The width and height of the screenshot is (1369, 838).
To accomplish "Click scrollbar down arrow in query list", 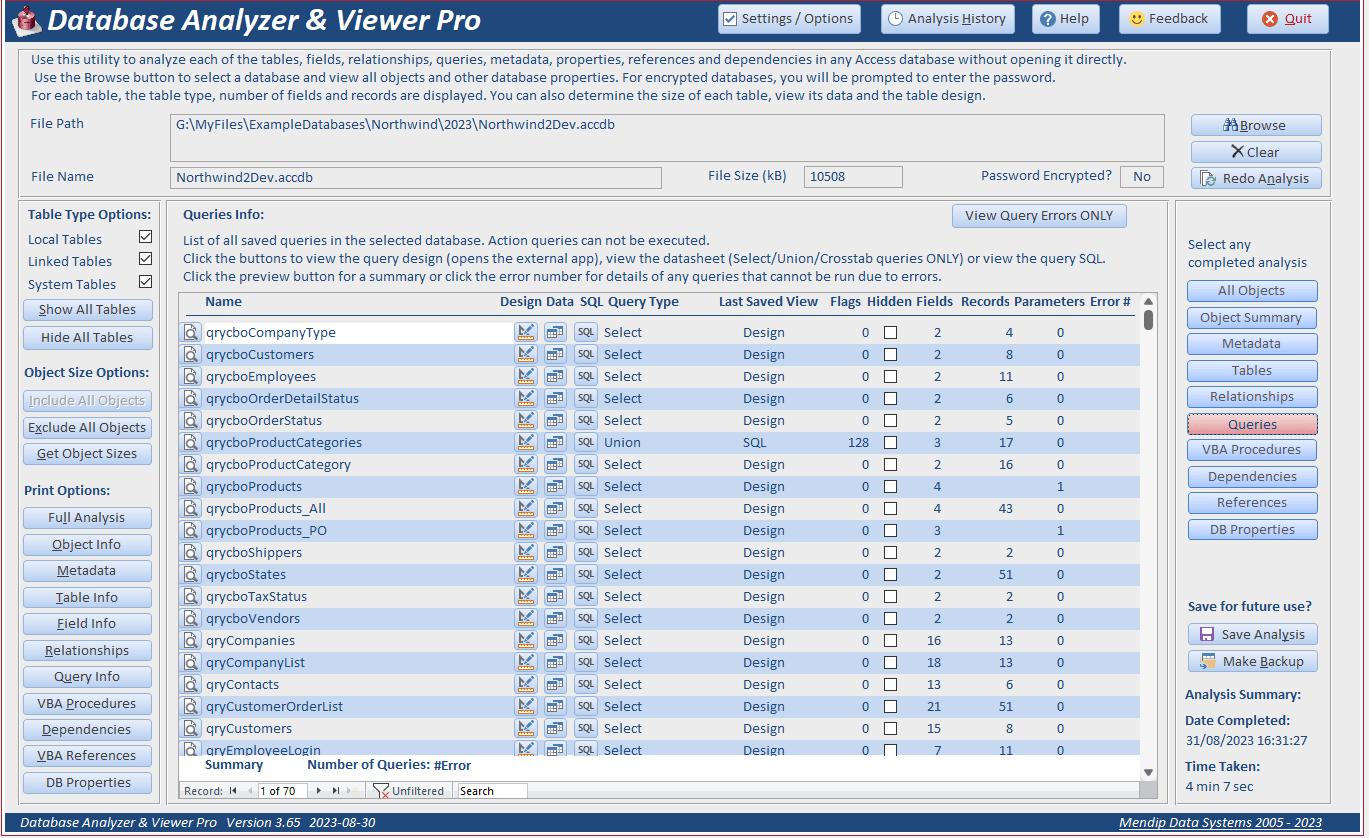I will [1148, 772].
